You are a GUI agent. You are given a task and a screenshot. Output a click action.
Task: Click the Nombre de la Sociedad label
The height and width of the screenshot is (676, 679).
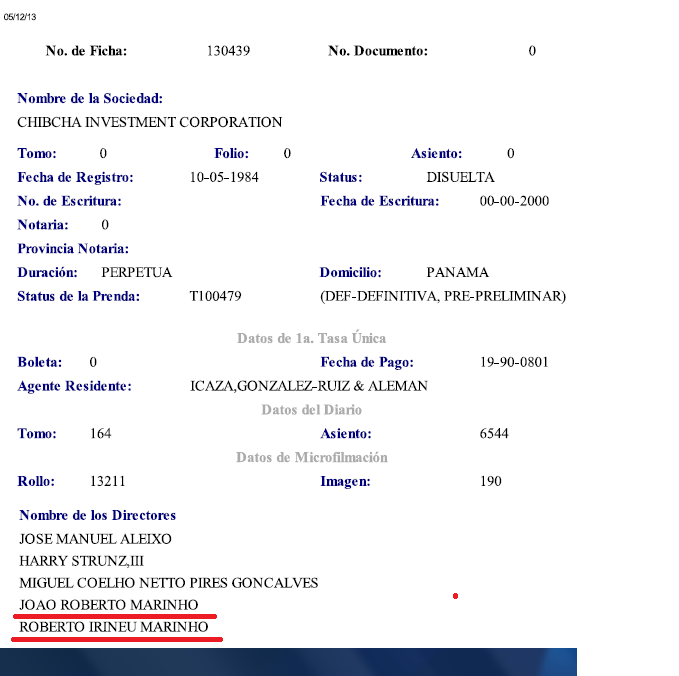pos(90,98)
